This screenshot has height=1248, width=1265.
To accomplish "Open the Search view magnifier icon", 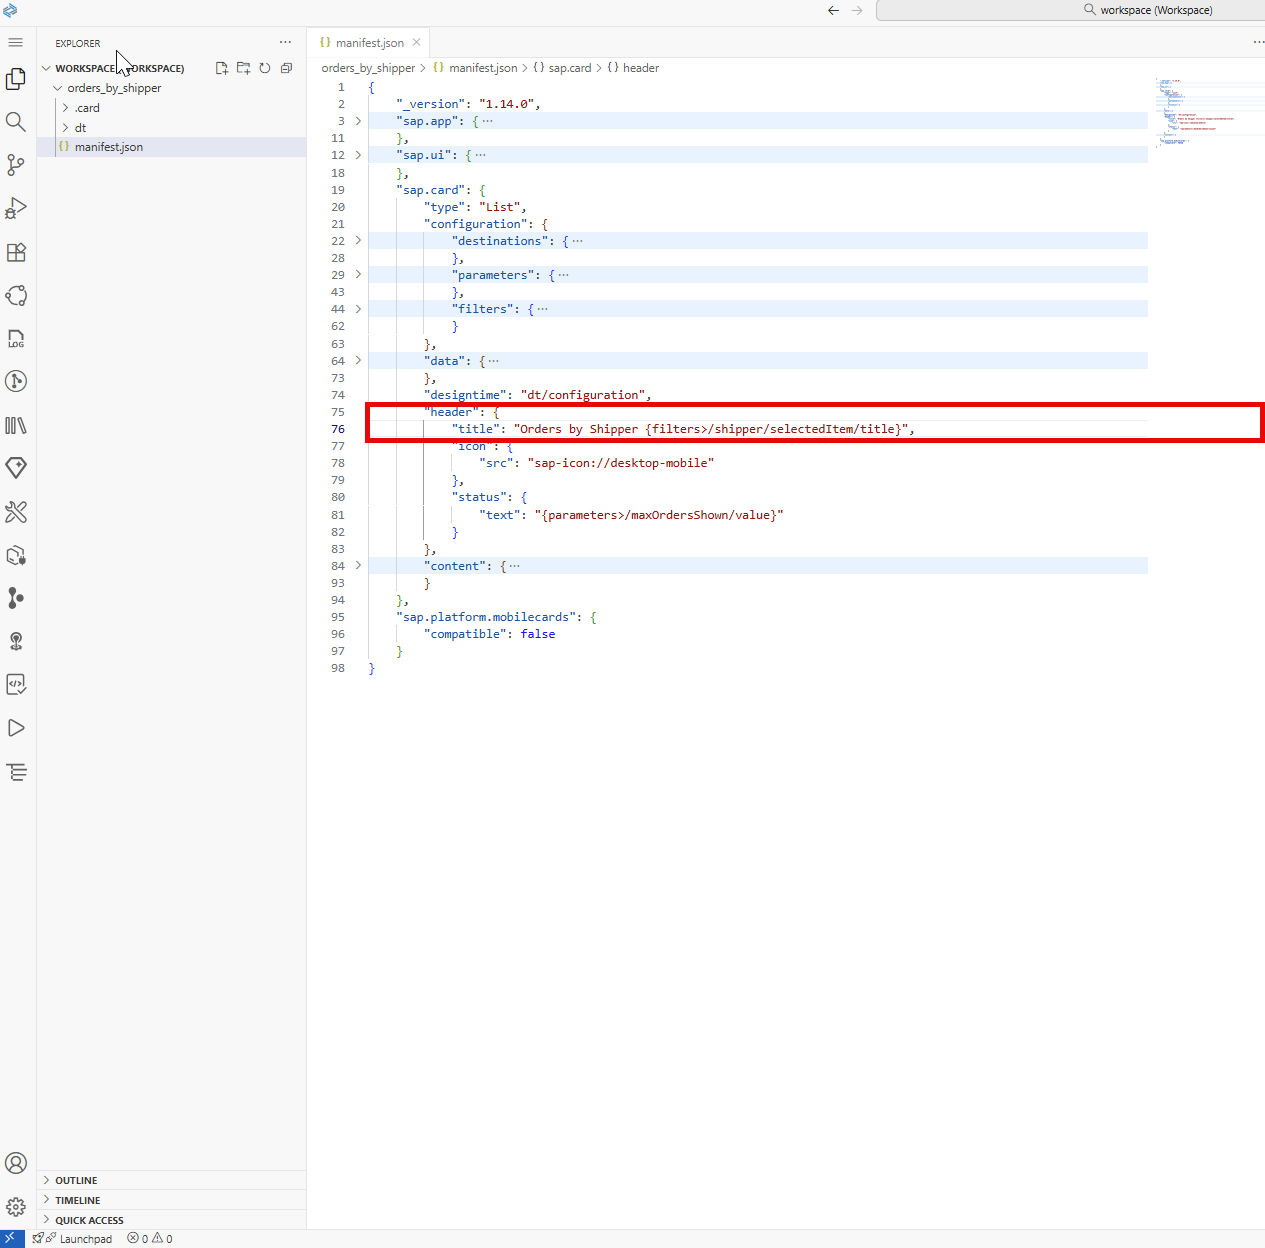I will 16,122.
